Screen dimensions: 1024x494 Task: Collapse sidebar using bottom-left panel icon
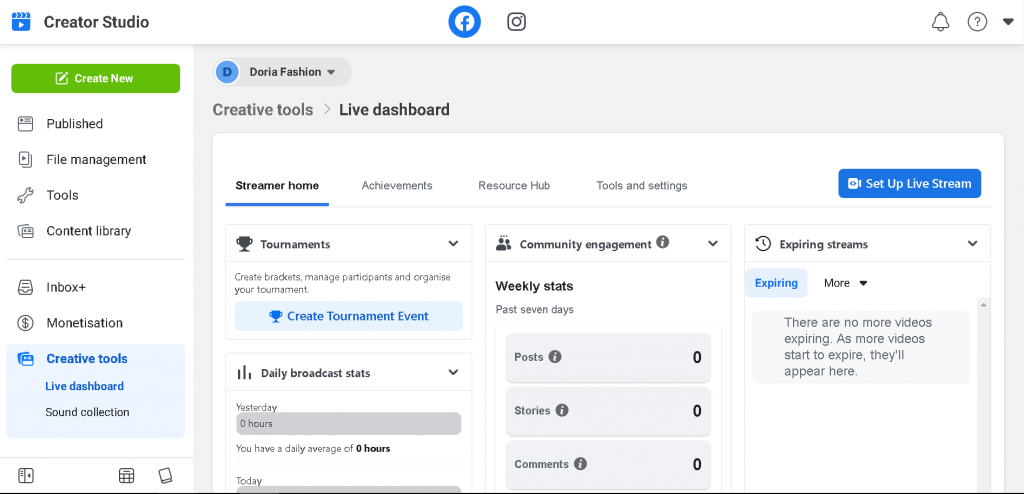coord(26,476)
